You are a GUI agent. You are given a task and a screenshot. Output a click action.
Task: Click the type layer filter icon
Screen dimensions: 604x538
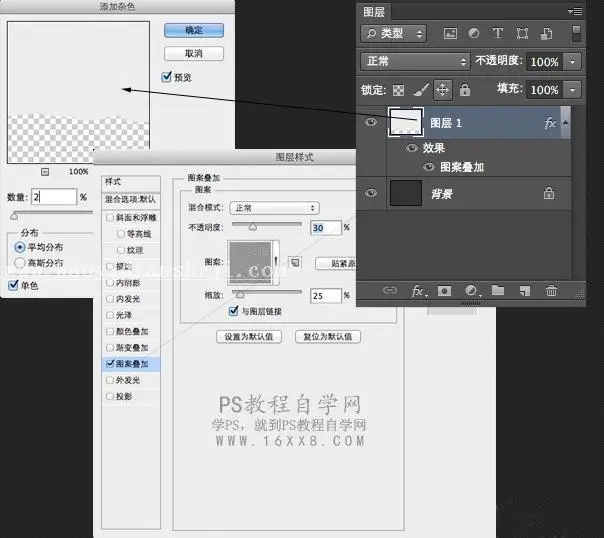[x=498, y=33]
